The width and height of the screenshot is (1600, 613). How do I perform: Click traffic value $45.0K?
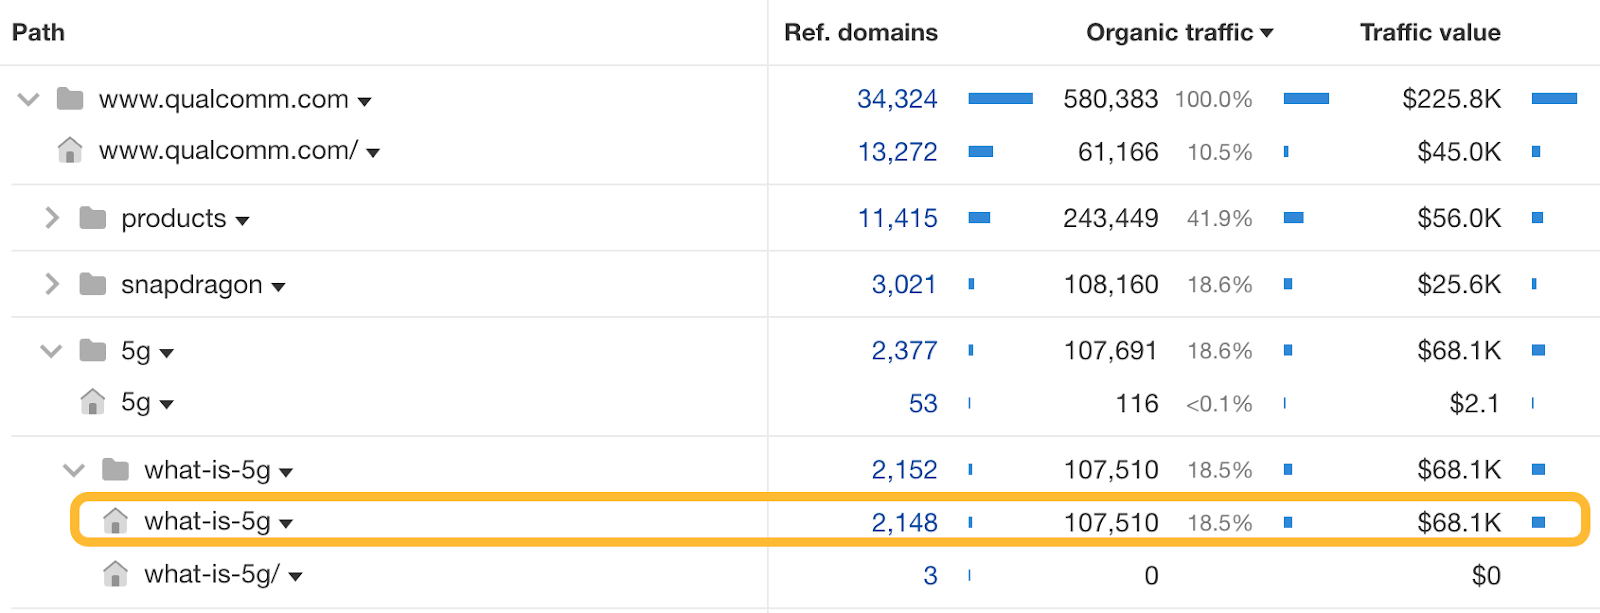point(1459,152)
